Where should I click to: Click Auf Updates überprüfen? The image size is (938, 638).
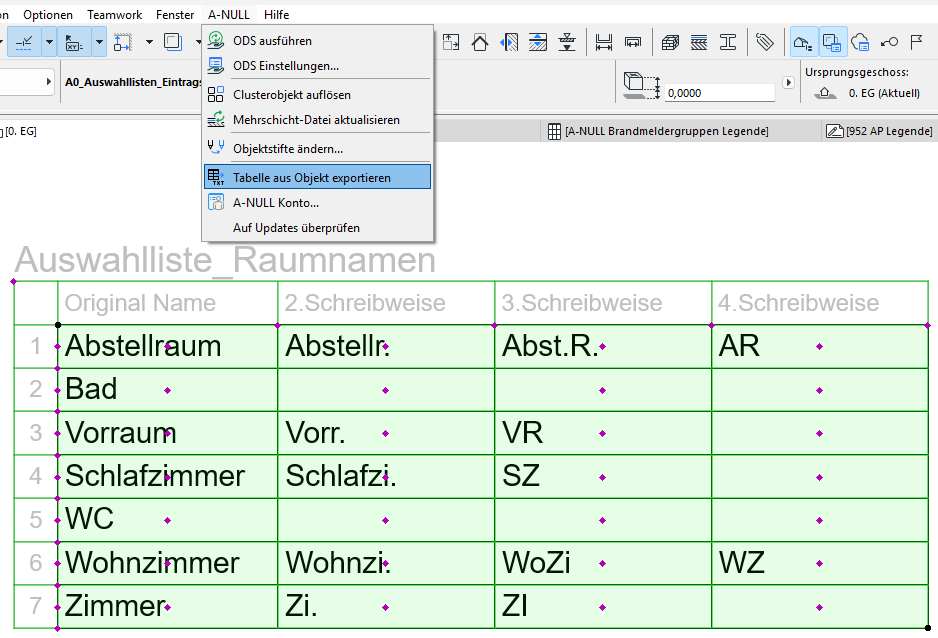click(296, 228)
